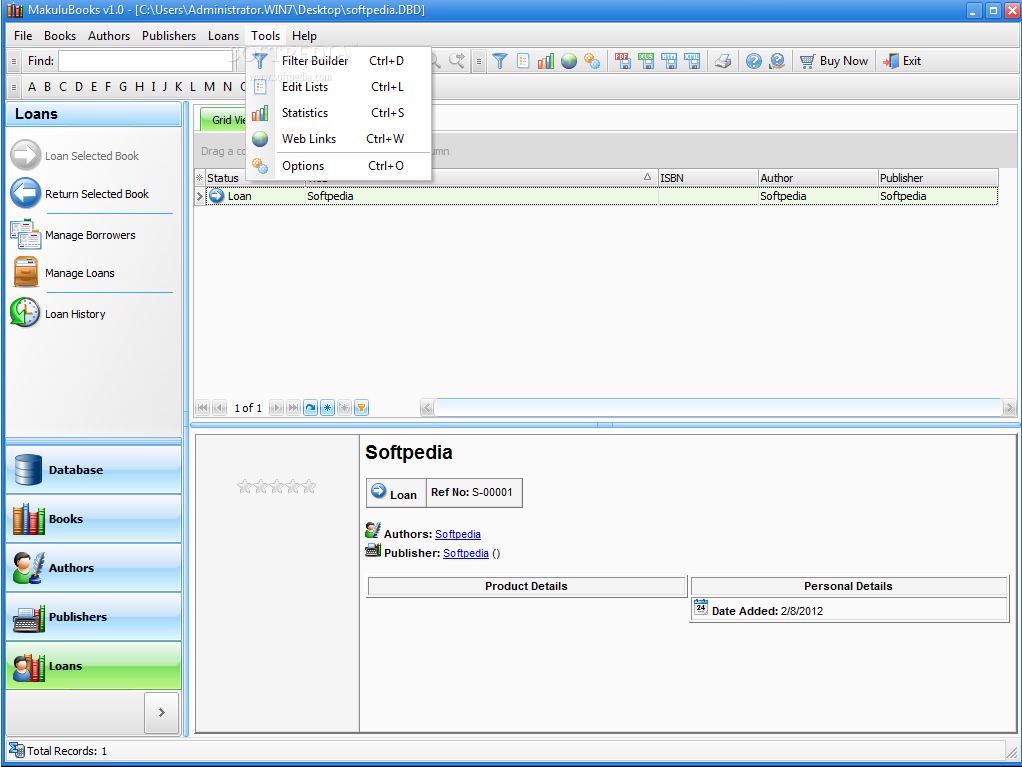Open Manage Borrowers in sidebar
This screenshot has height=767, width=1022.
(x=90, y=235)
